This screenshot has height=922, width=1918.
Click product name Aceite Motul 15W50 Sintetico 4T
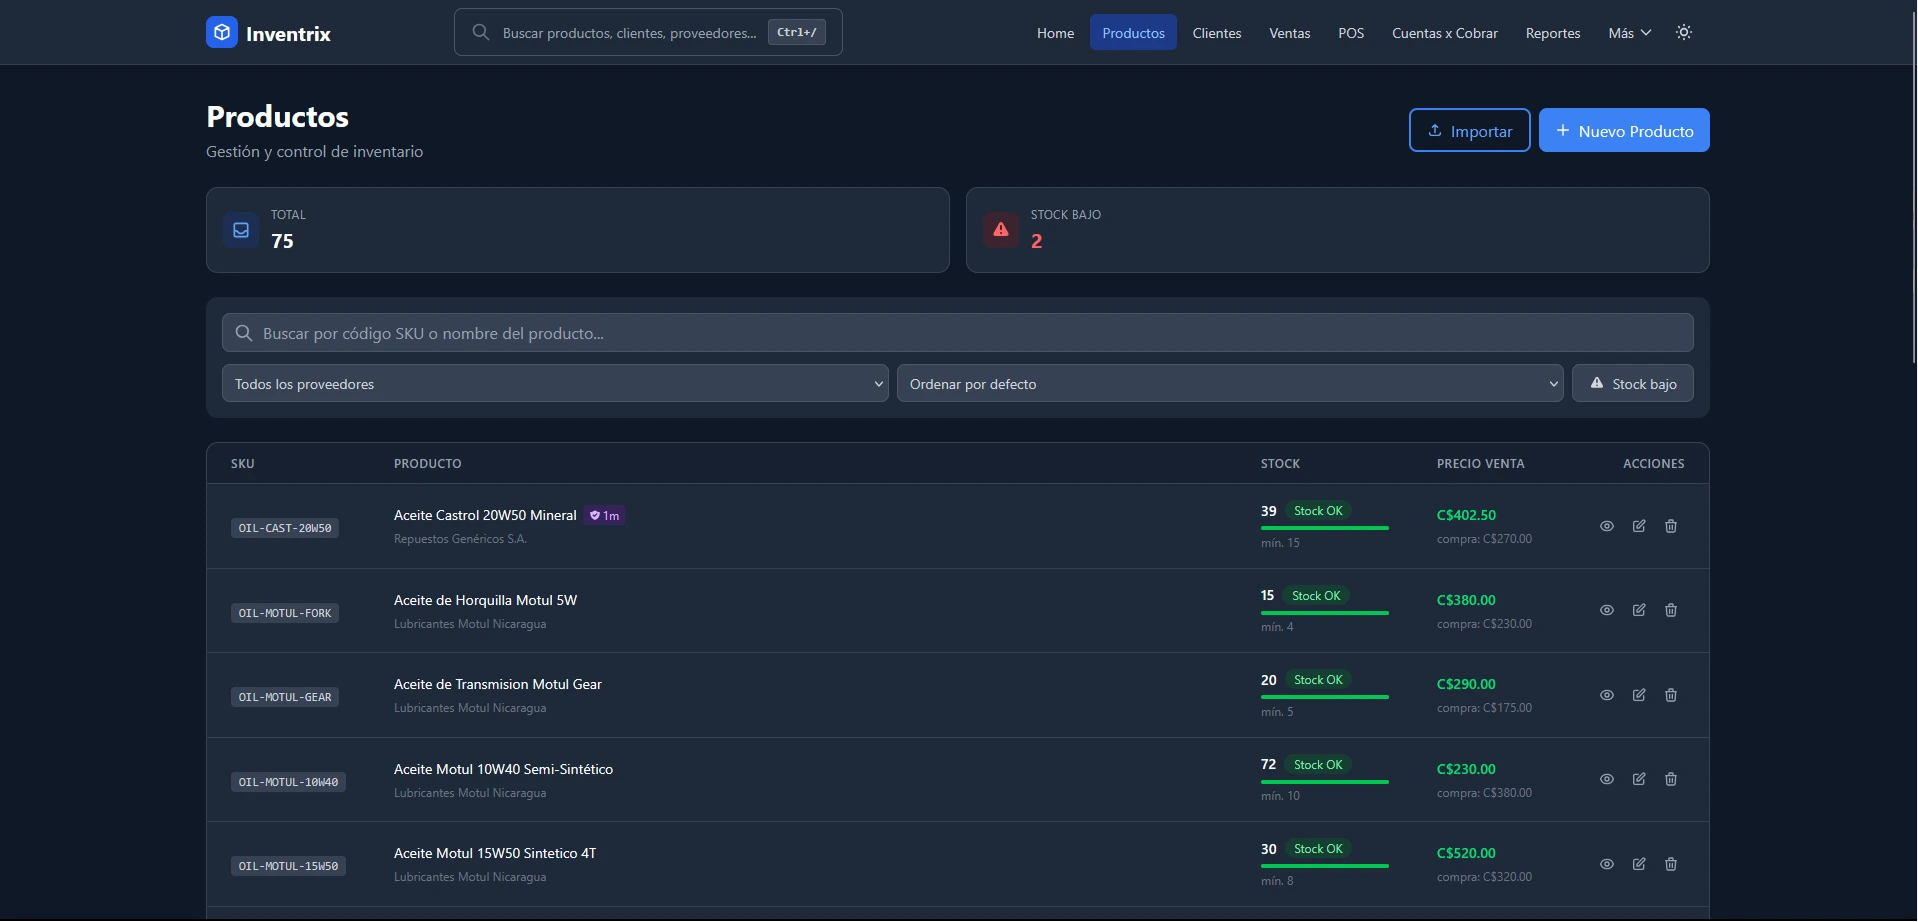(x=495, y=853)
